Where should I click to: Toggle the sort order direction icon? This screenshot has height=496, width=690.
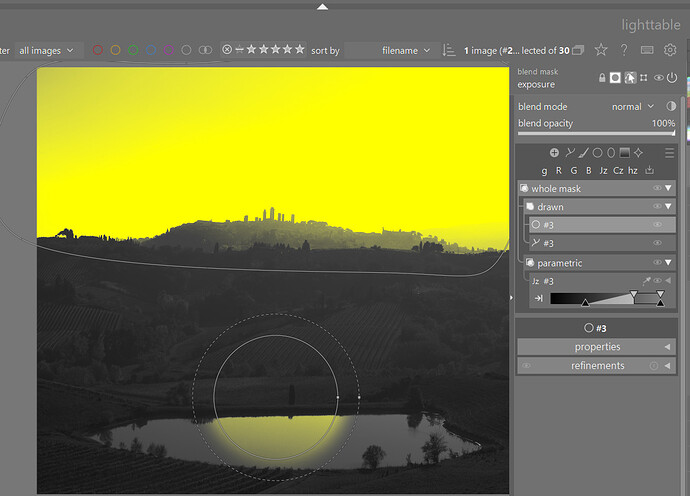448,50
